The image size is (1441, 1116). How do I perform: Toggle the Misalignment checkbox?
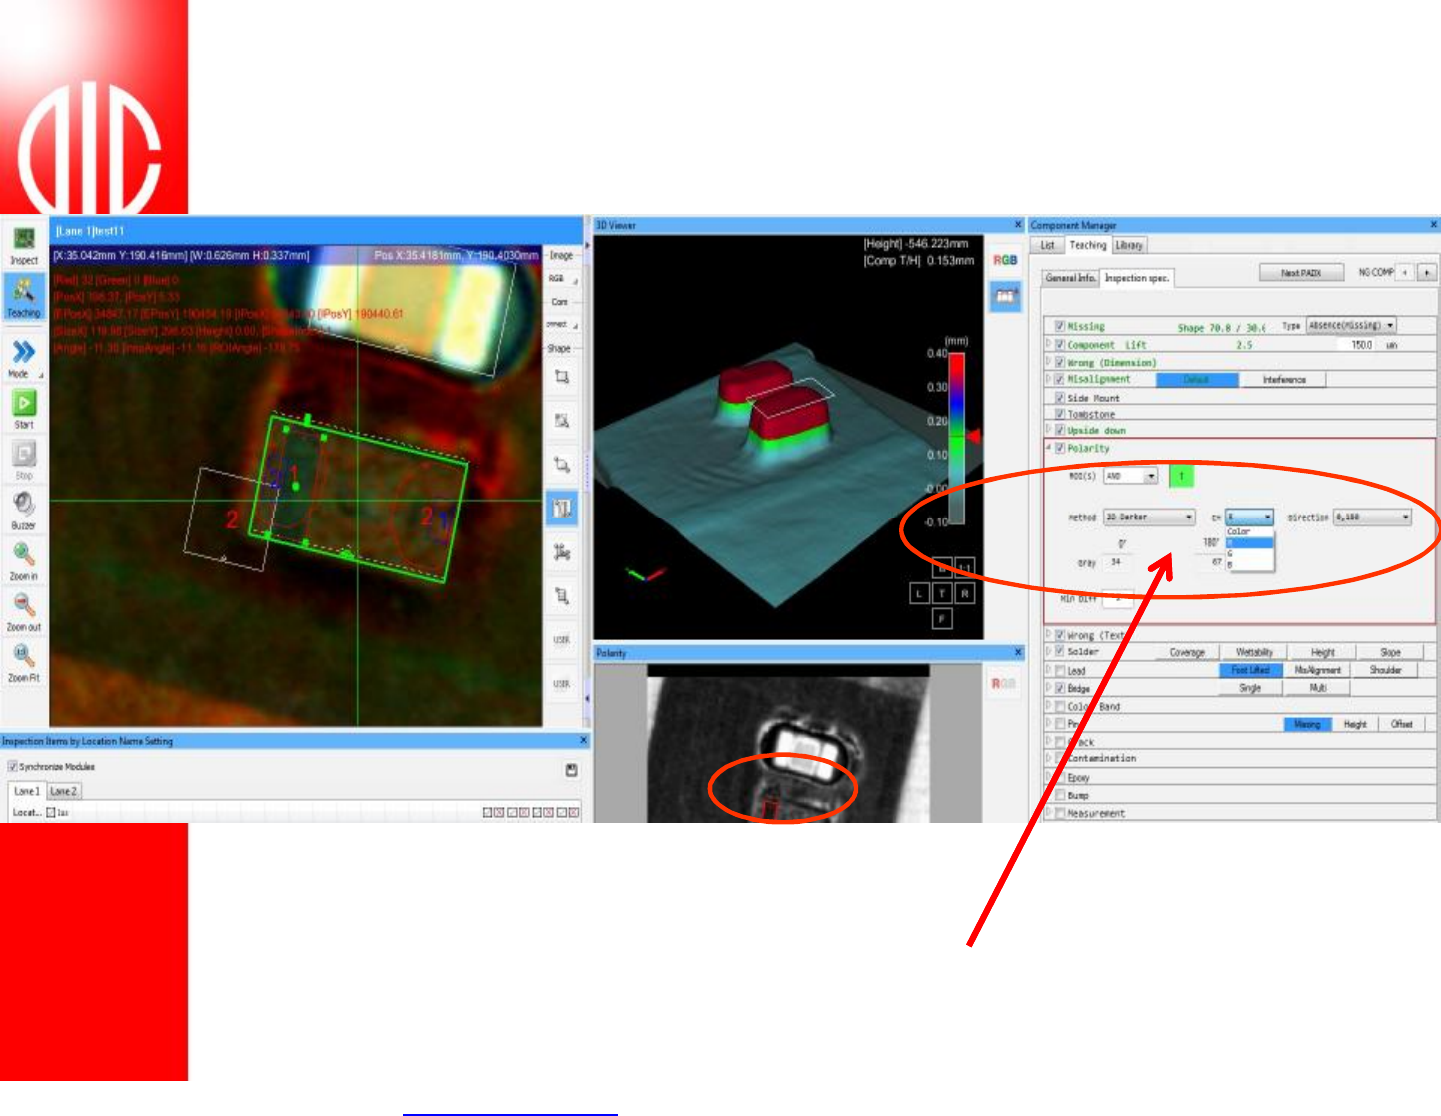click(x=1060, y=379)
